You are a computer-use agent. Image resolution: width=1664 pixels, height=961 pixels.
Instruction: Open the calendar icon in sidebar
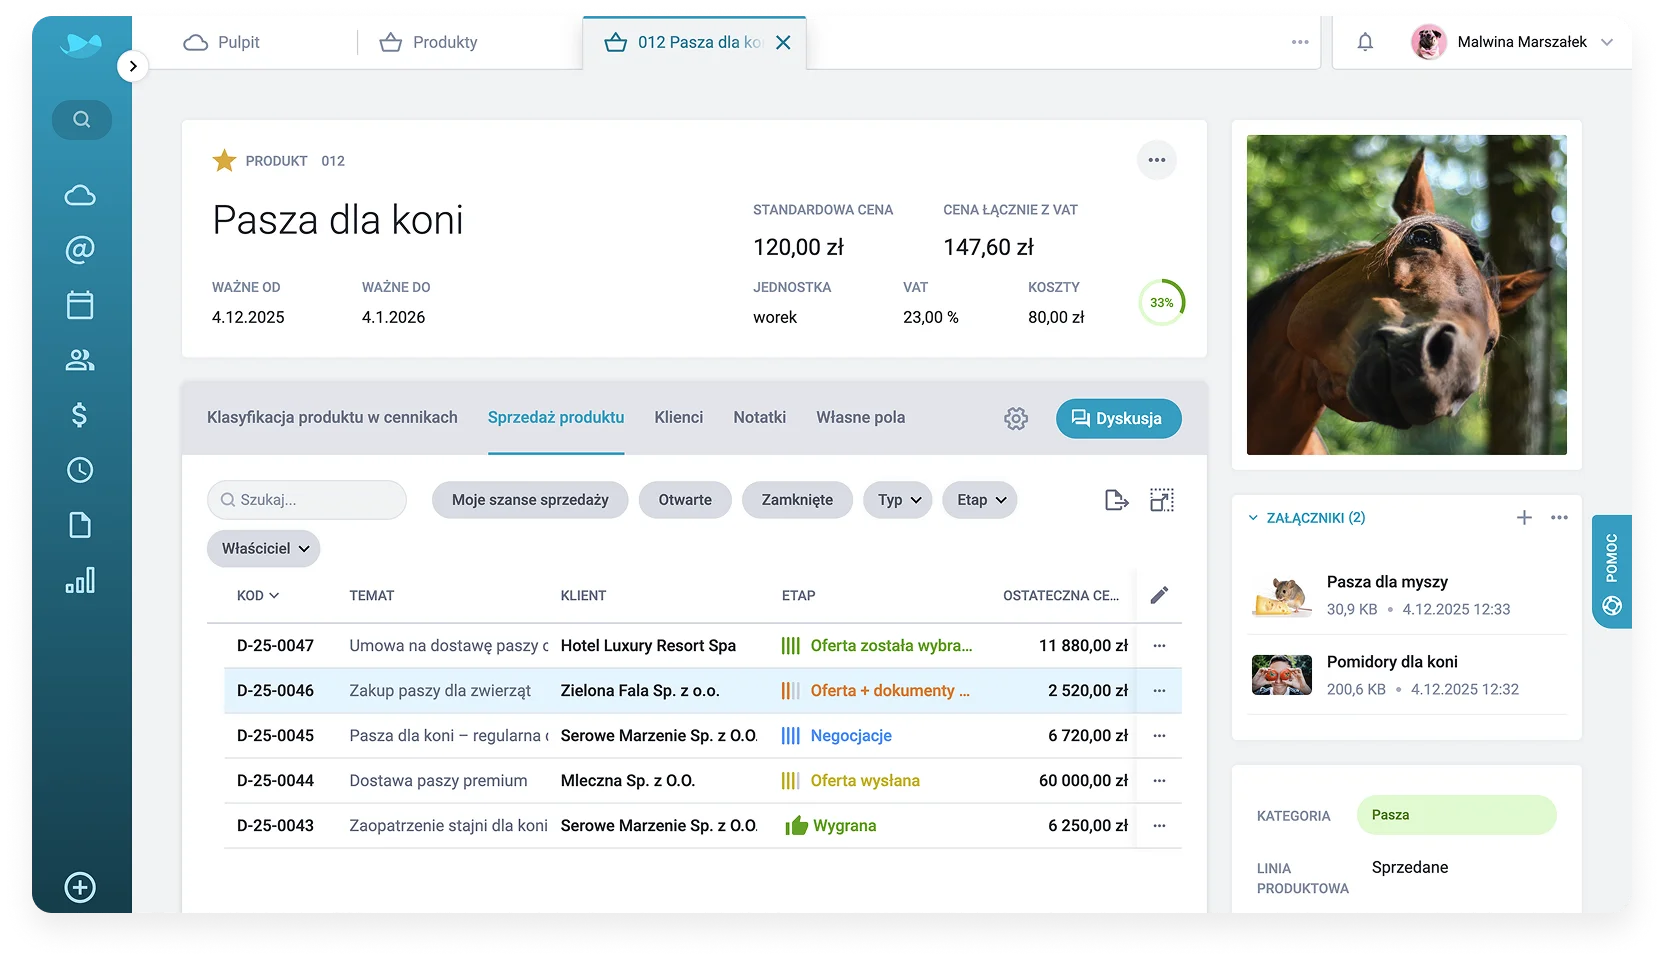coord(80,305)
